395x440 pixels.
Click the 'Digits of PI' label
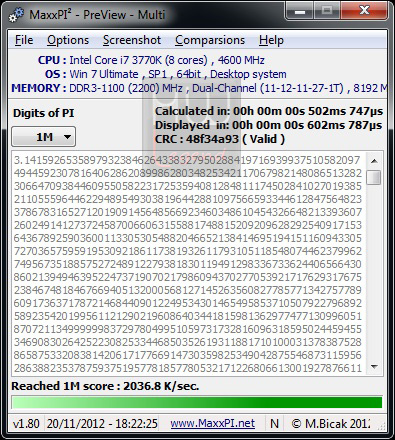pos(44,113)
